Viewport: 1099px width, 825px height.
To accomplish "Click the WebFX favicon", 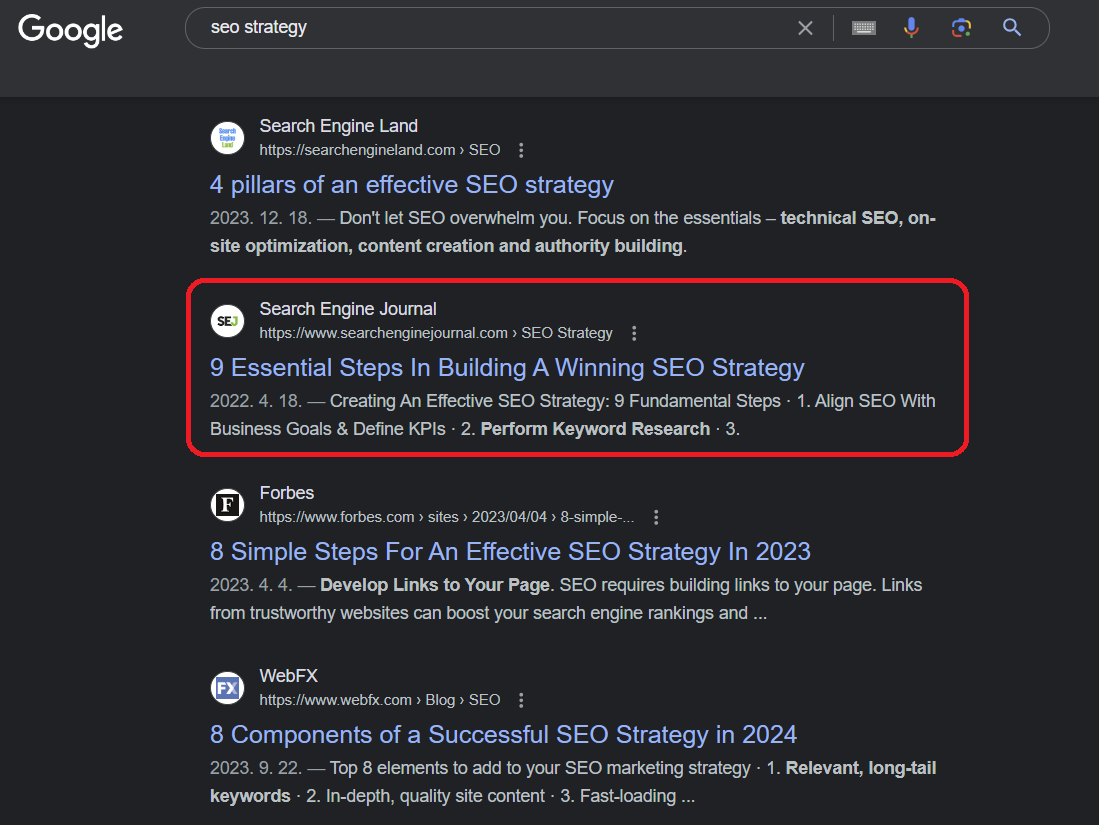I will [227, 688].
